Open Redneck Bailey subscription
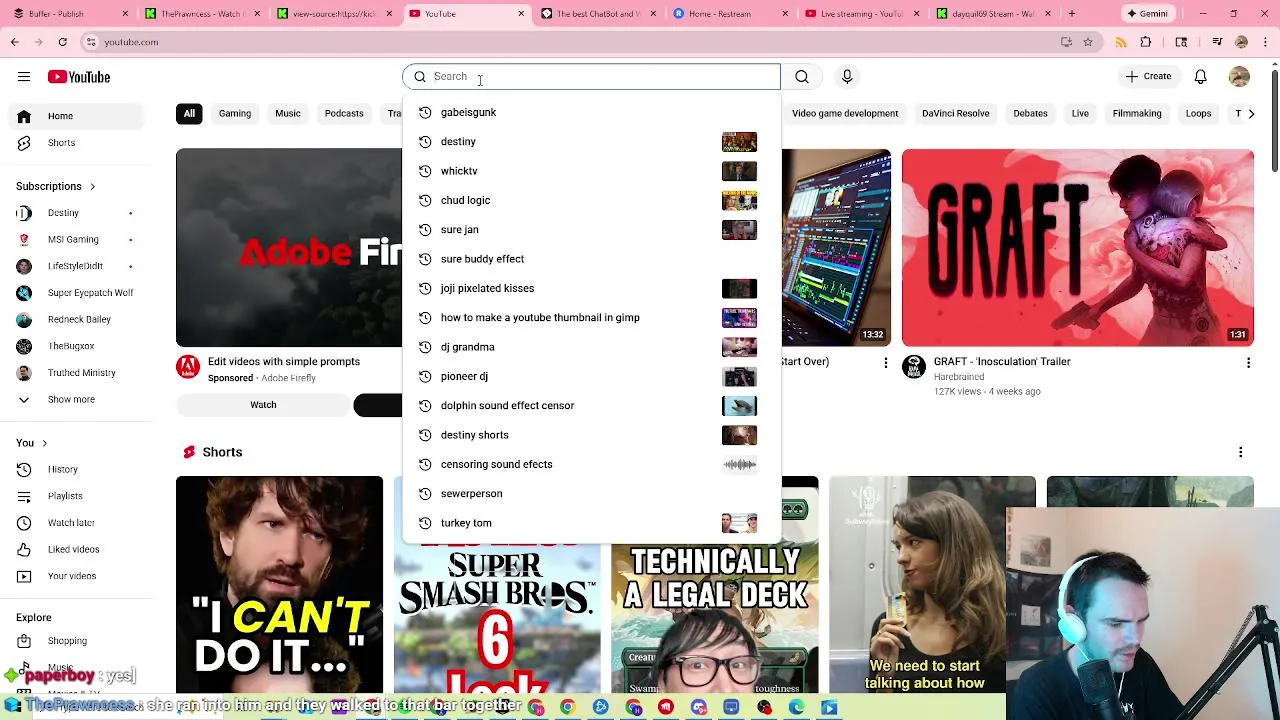 (76, 319)
